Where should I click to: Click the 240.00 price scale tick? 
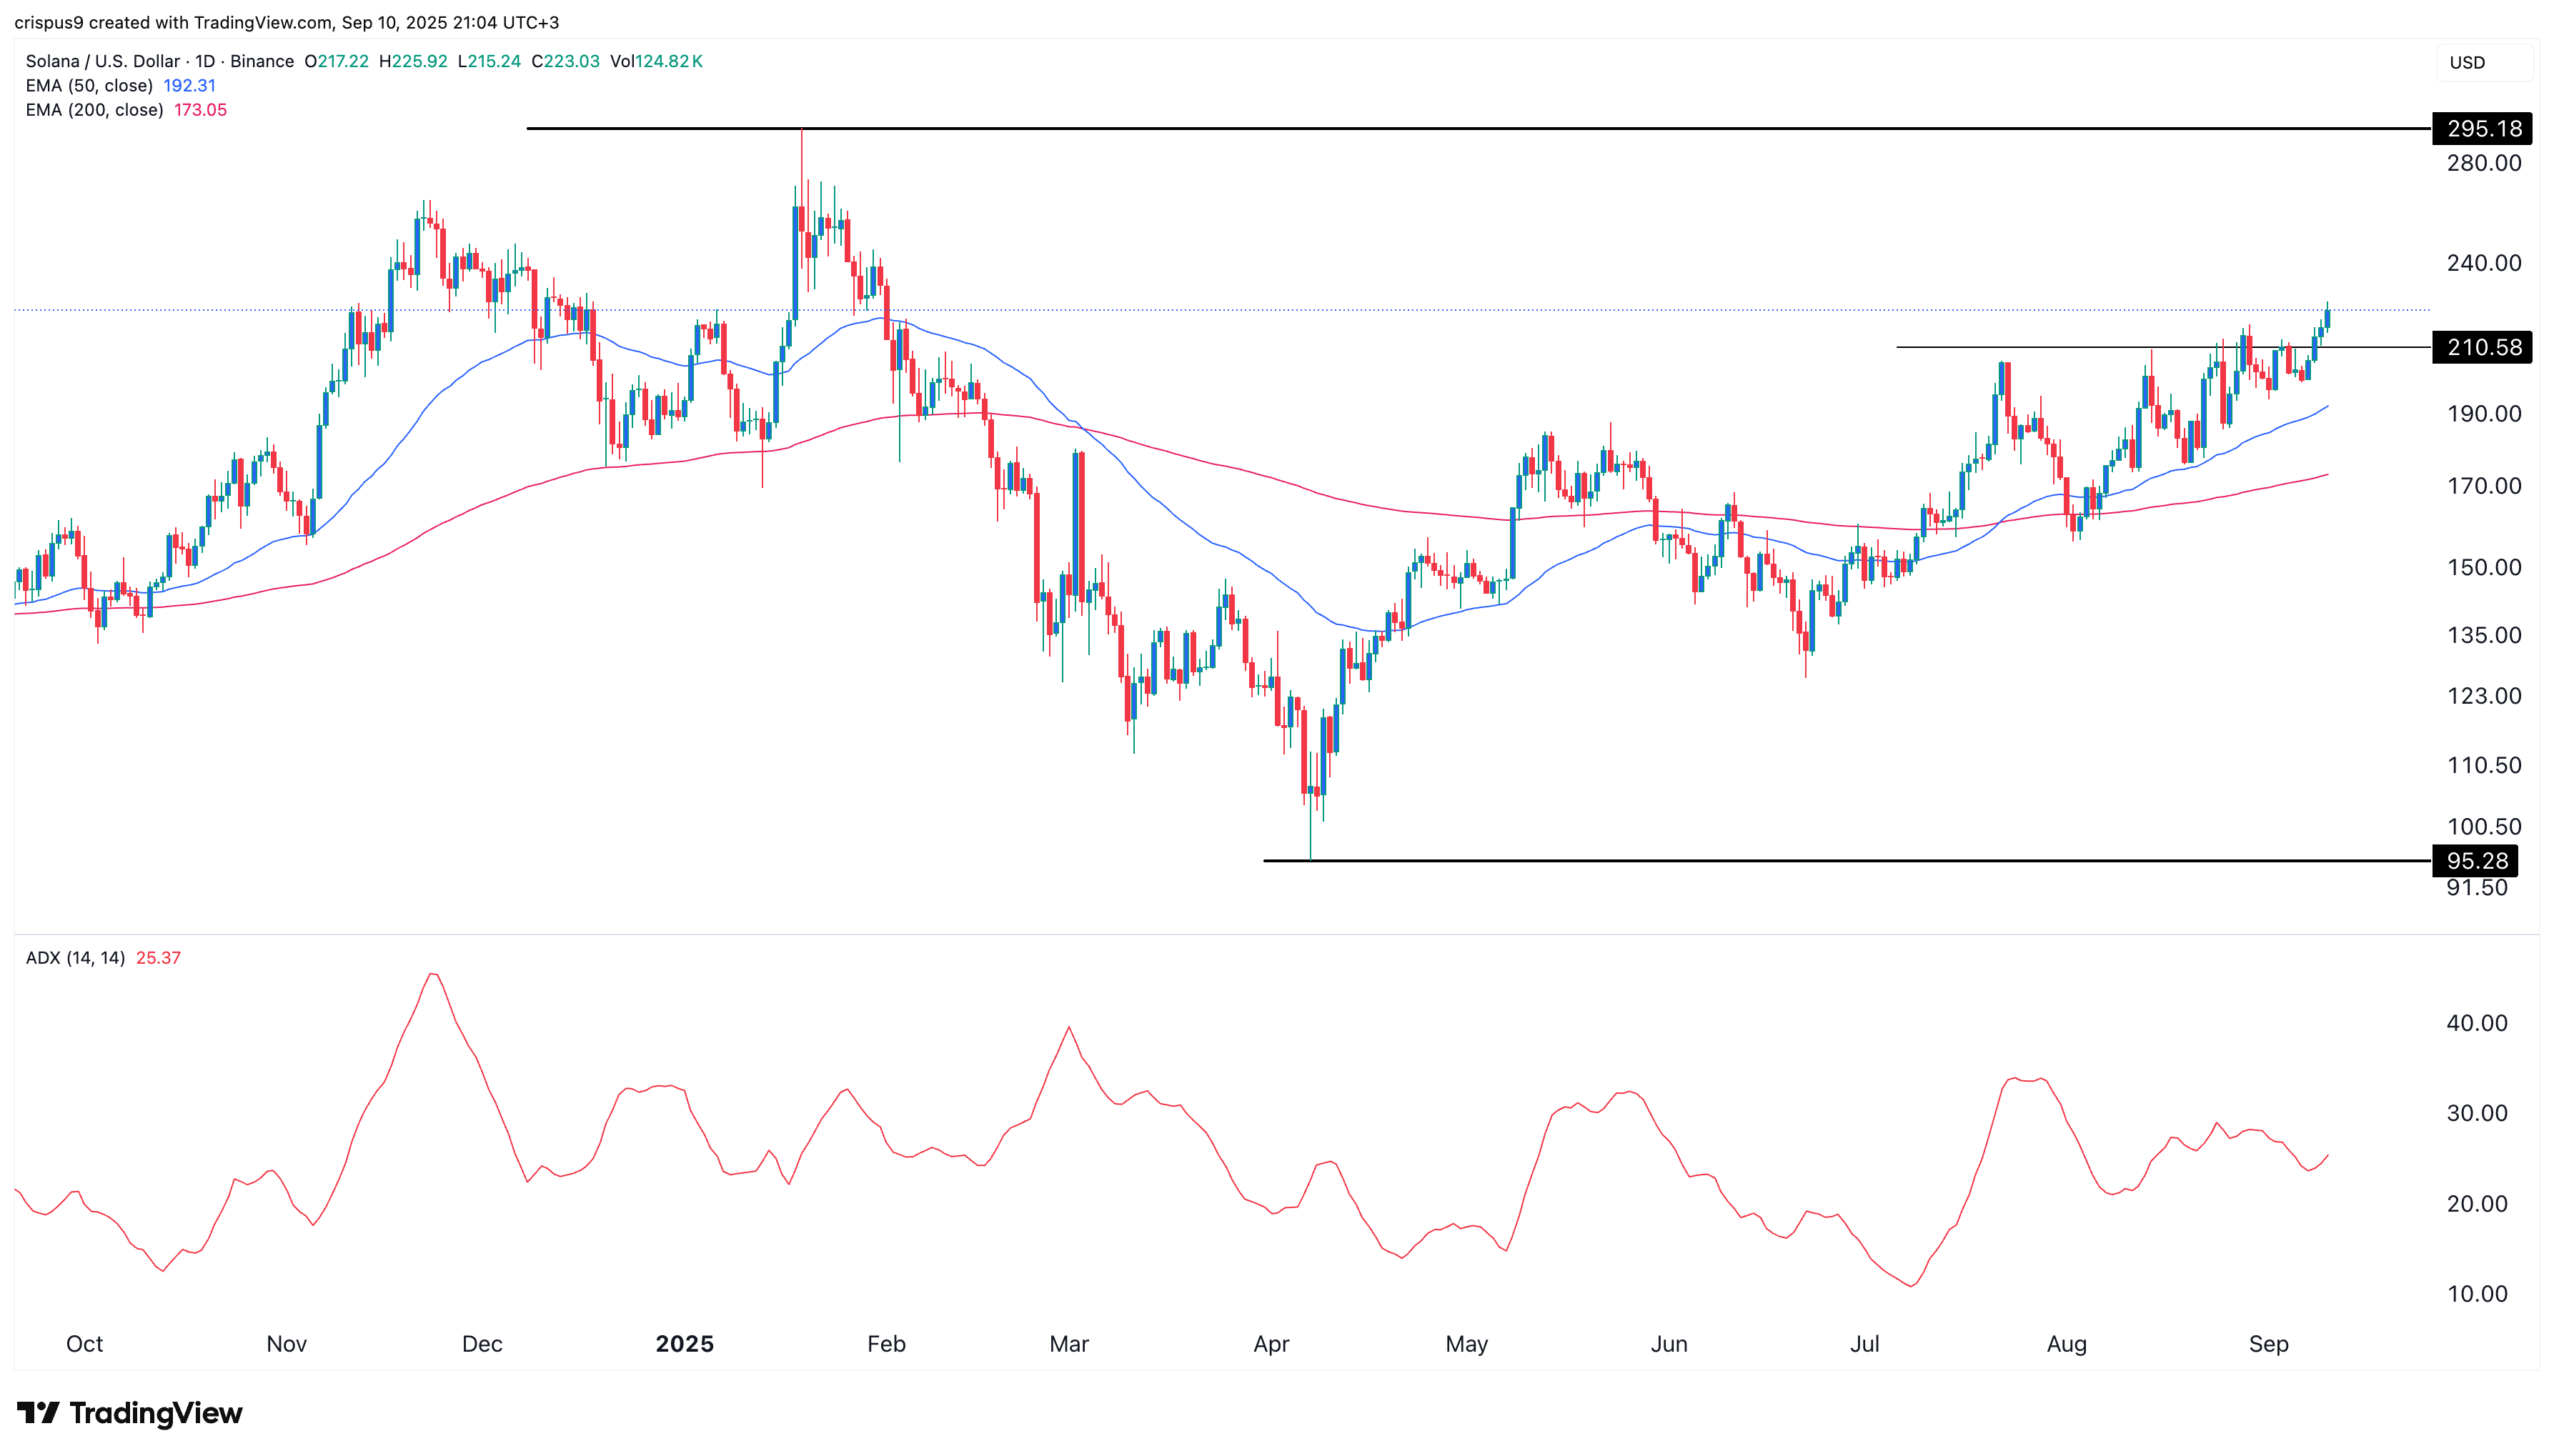(2483, 262)
